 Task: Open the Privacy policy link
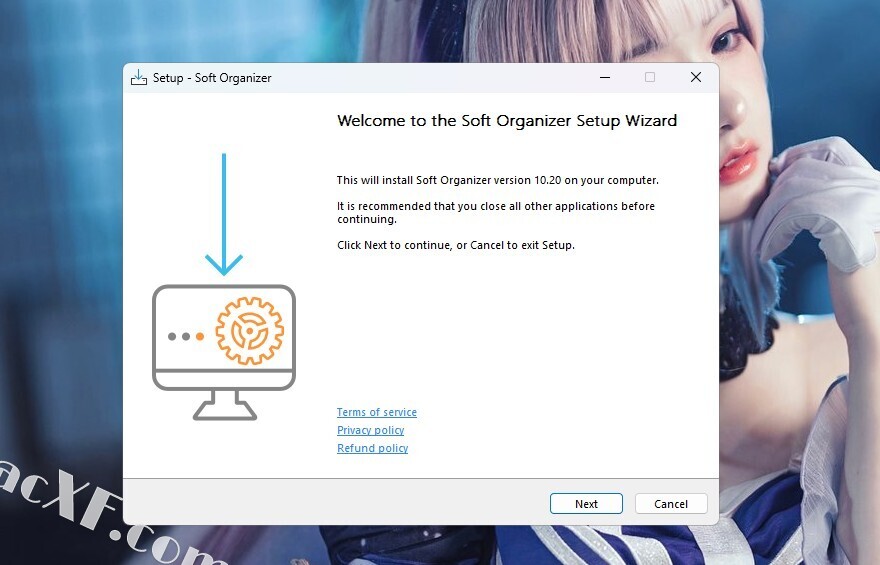[370, 430]
